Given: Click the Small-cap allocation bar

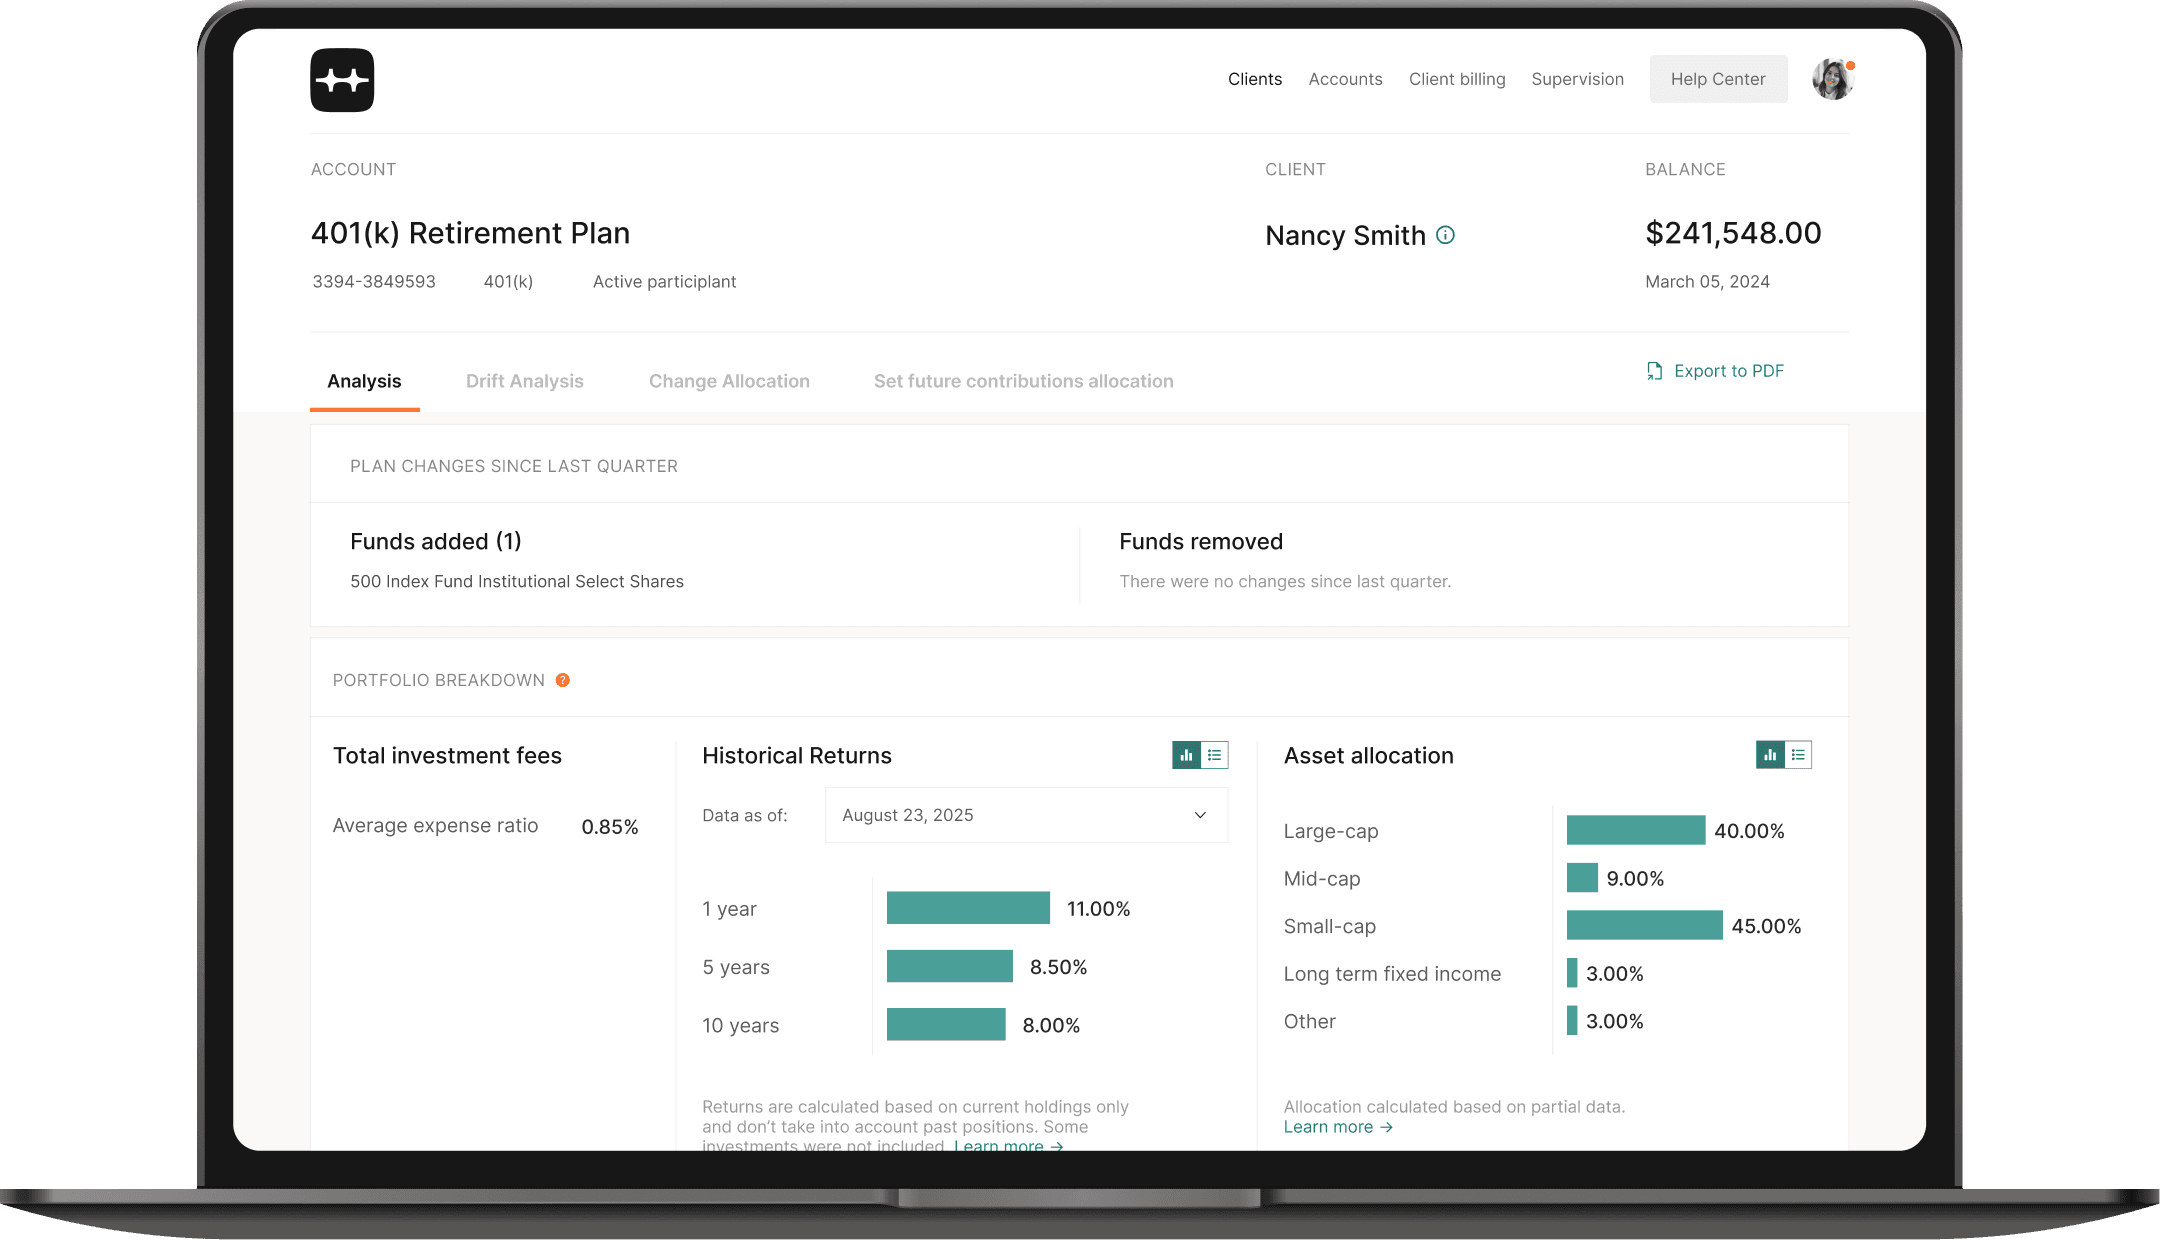Looking at the screenshot, I should pyautogui.click(x=1644, y=925).
